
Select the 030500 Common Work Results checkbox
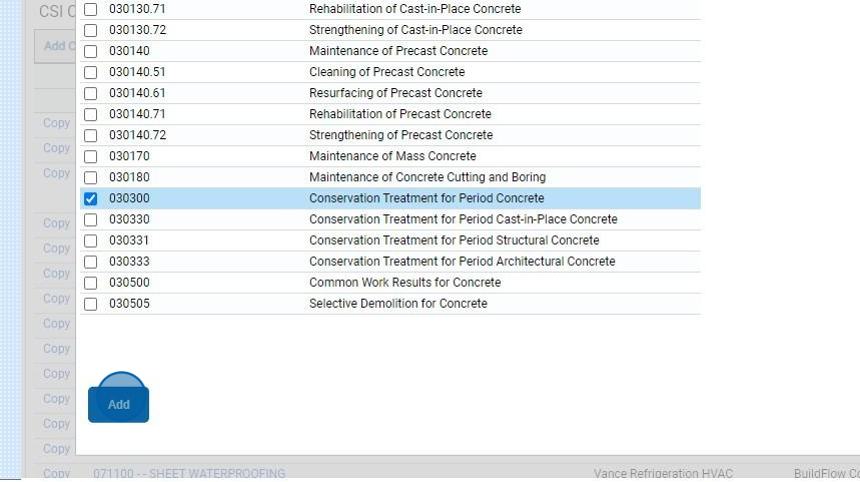point(90,283)
